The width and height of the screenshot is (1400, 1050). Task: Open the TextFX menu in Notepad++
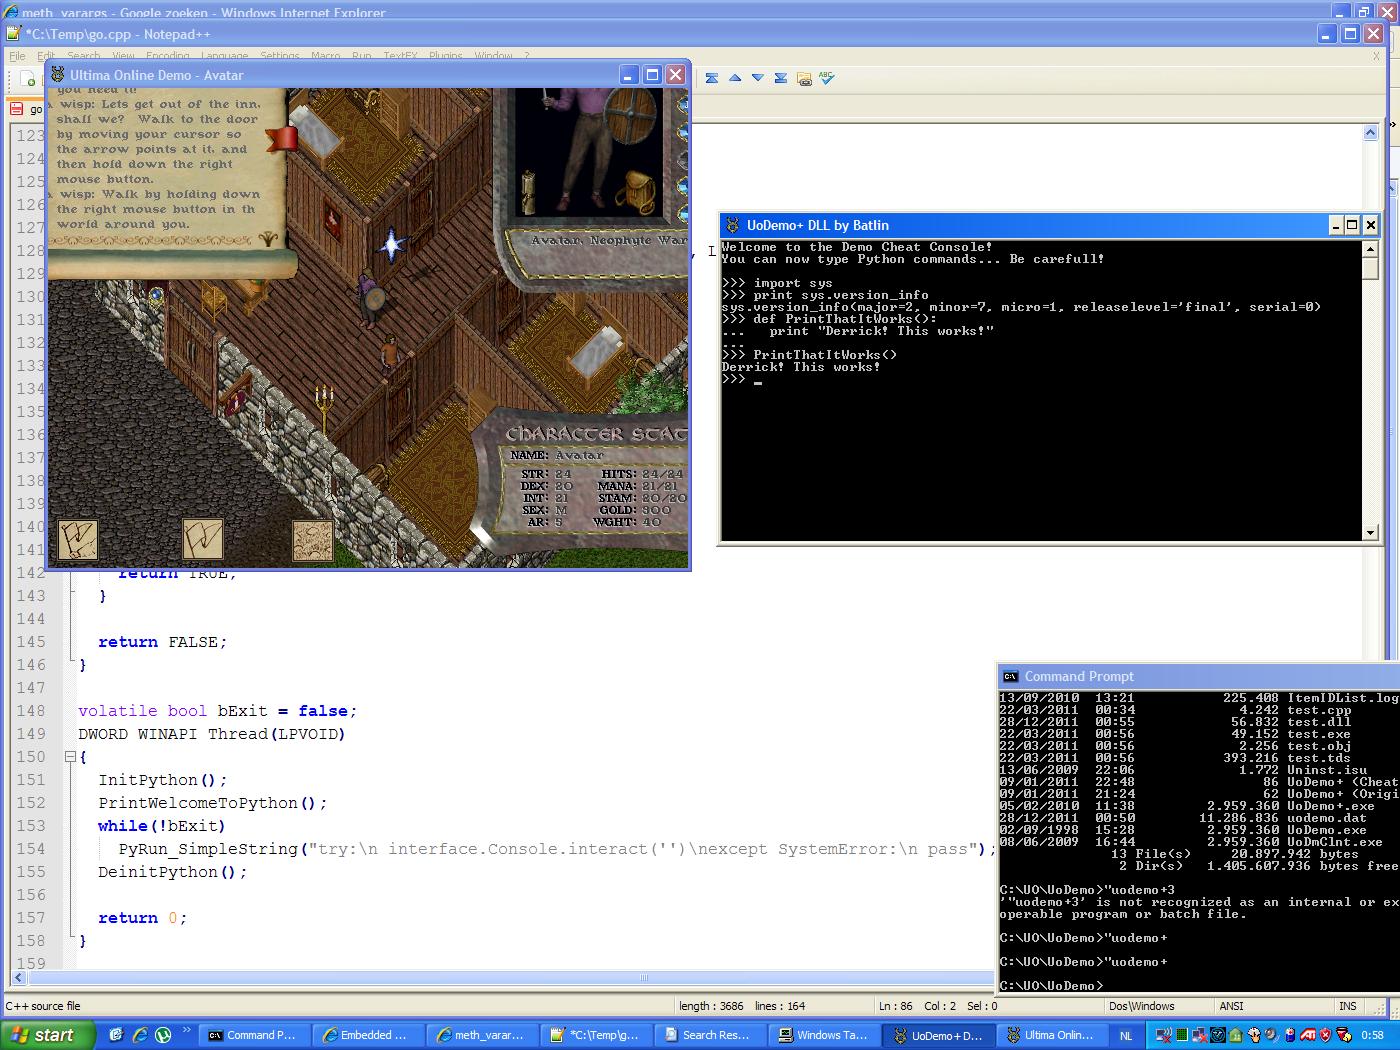coord(400,56)
